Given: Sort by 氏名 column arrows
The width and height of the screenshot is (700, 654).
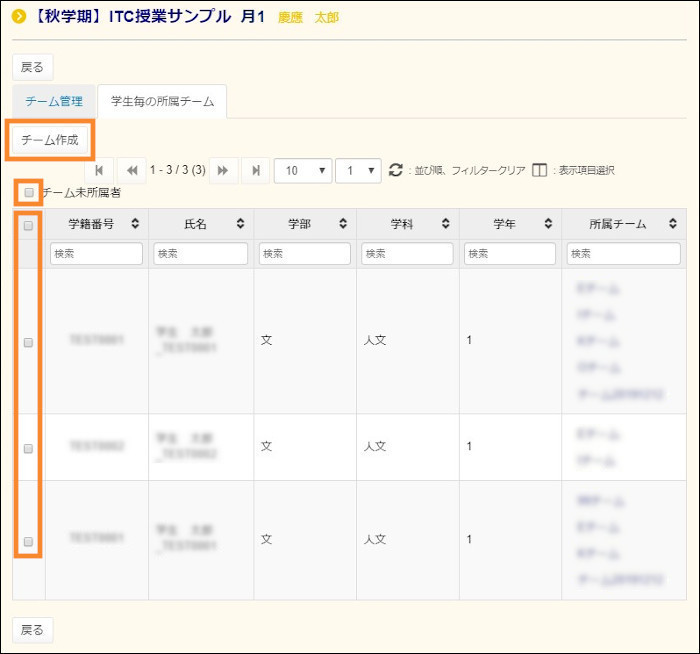Looking at the screenshot, I should pos(240,225).
